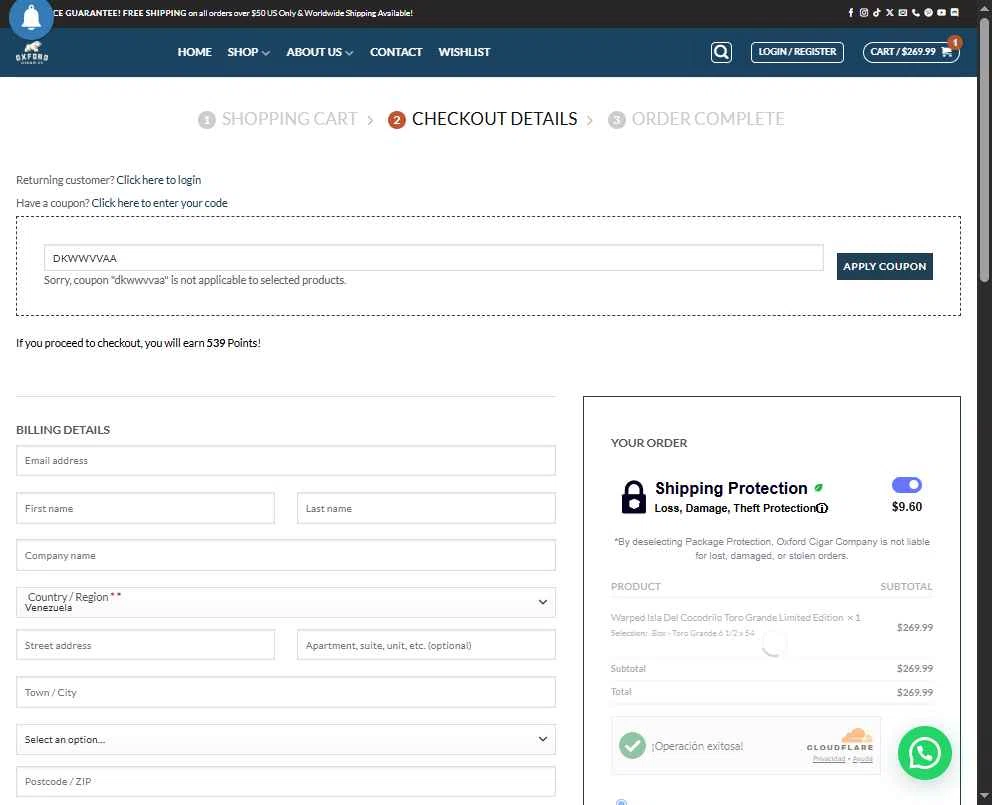Click the Warped Isla Del Cocodrilo product name

click(x=727, y=618)
